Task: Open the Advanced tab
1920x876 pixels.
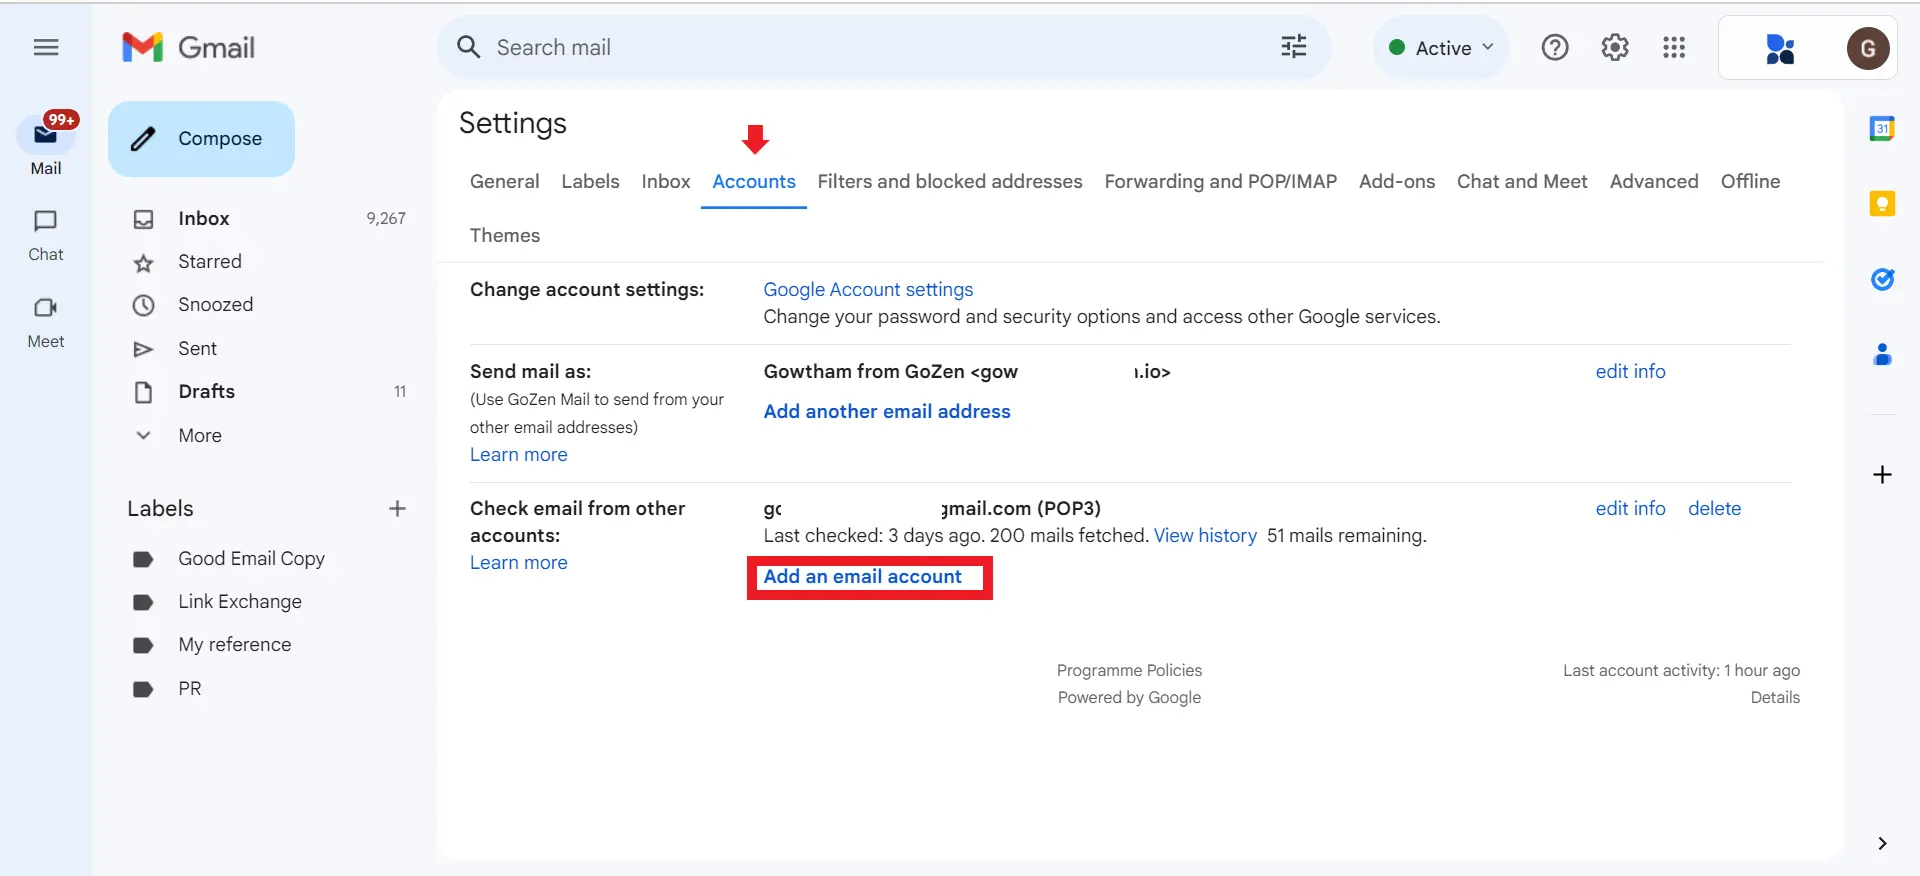Action: click(1654, 181)
